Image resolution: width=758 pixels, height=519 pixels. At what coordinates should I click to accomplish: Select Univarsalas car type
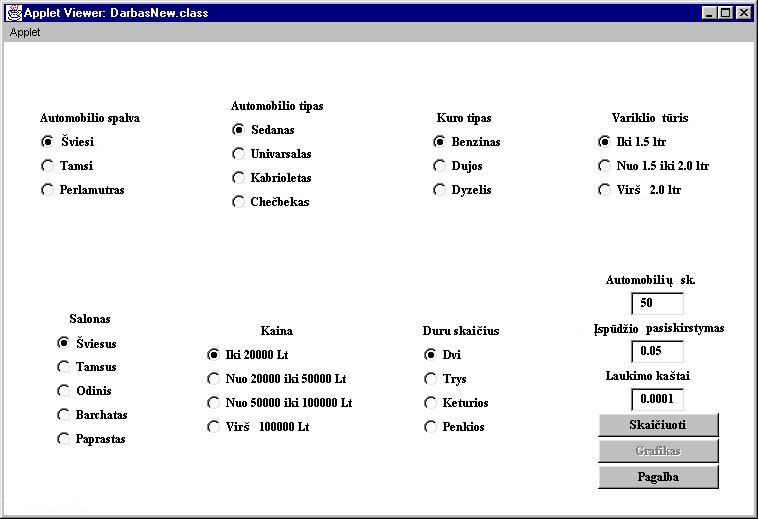[238, 154]
